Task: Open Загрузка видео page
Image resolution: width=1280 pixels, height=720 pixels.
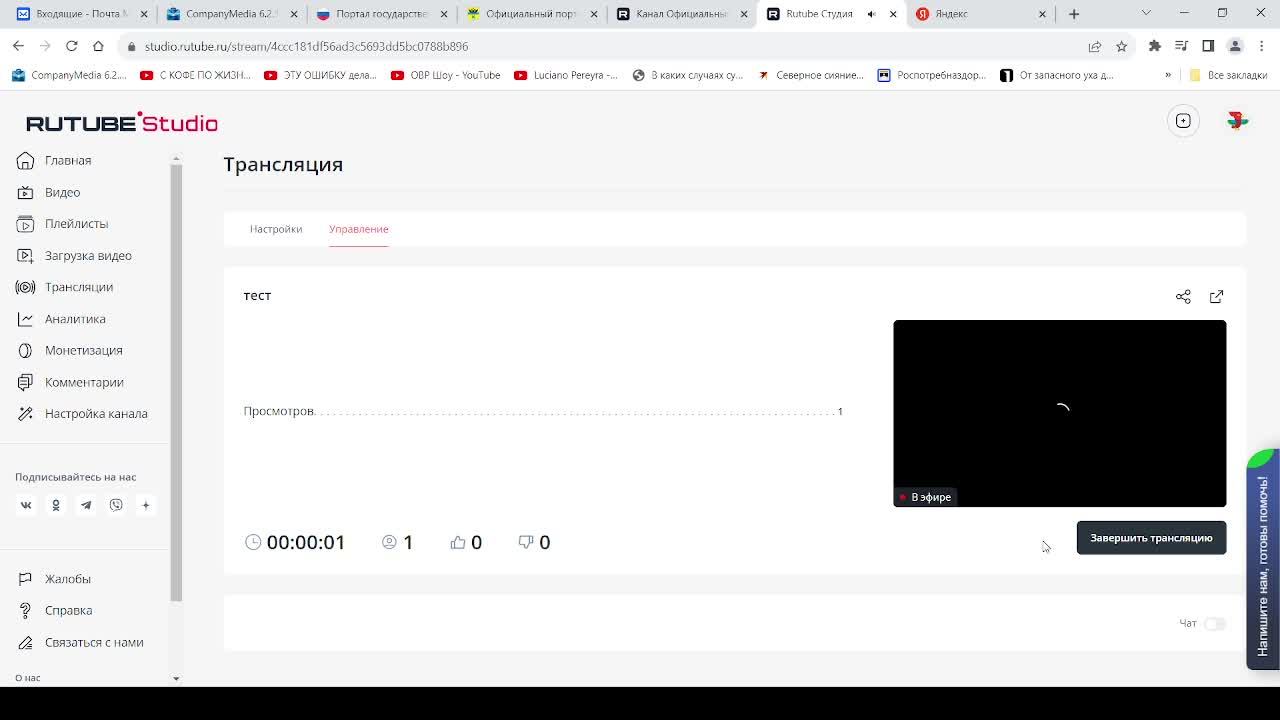Action: 88,255
